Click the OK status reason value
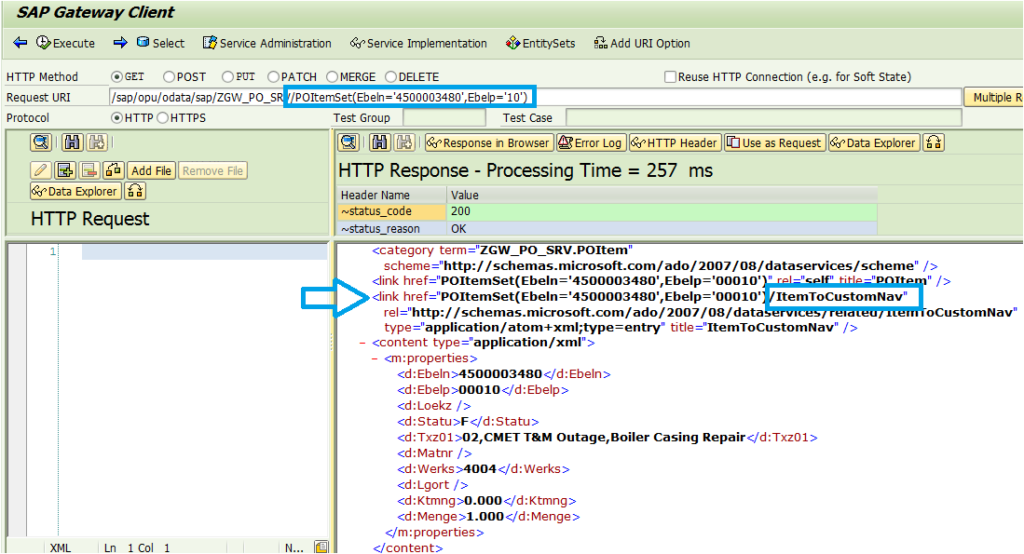 [x=662, y=229]
